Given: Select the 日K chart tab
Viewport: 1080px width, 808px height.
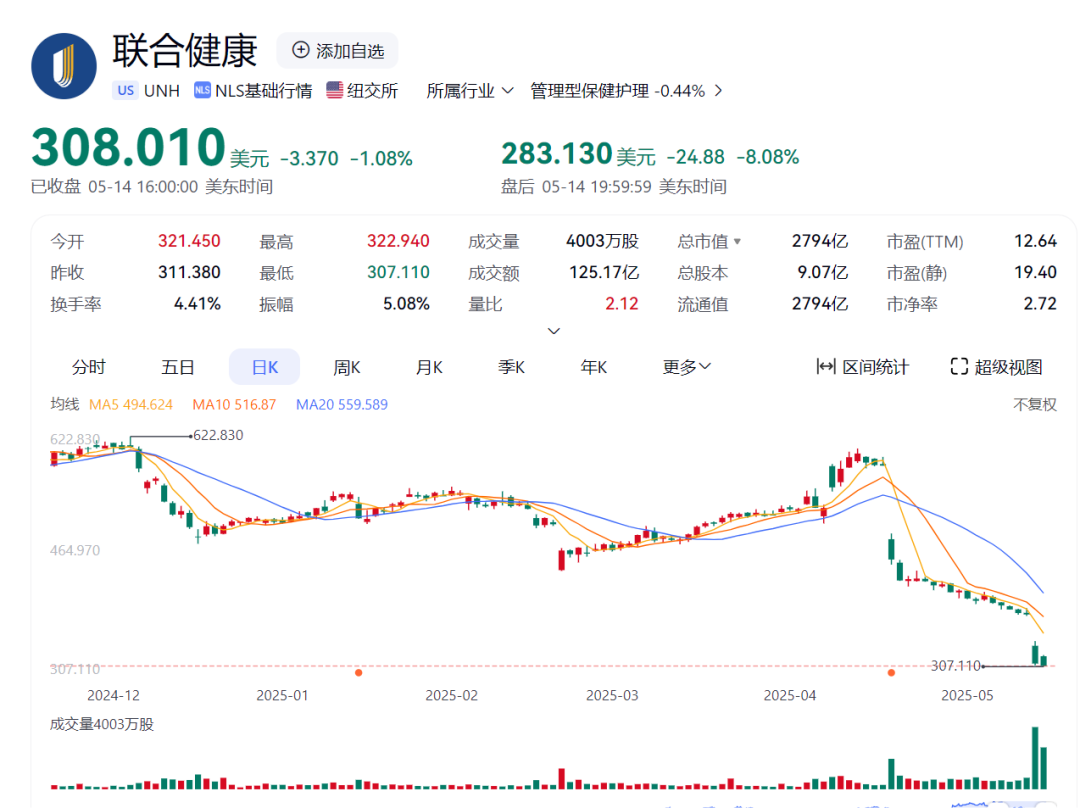Looking at the screenshot, I should pyautogui.click(x=264, y=367).
